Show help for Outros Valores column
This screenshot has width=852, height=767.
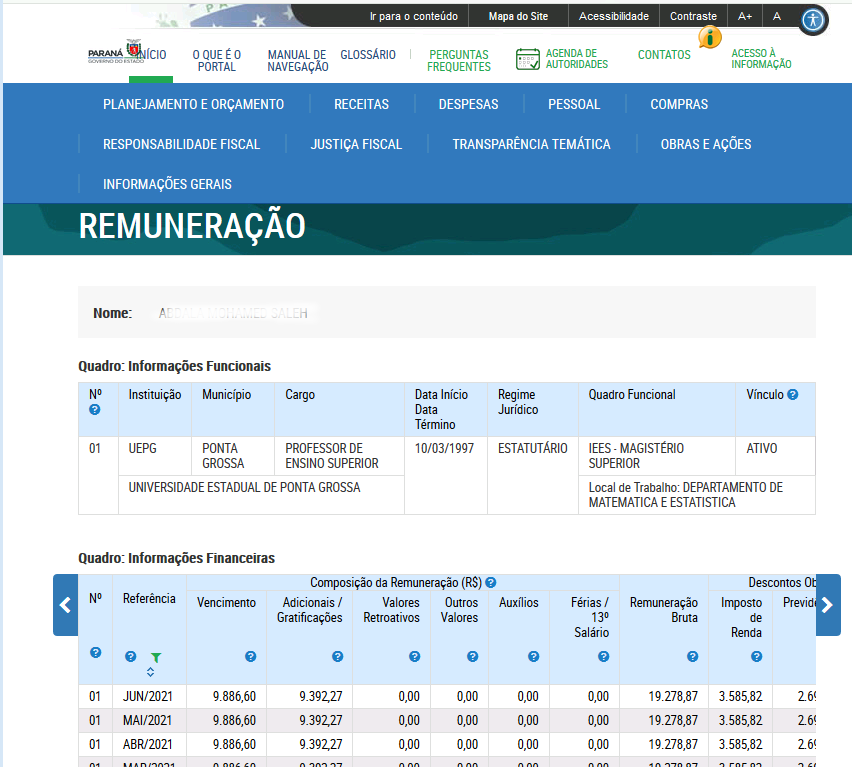coord(473,656)
